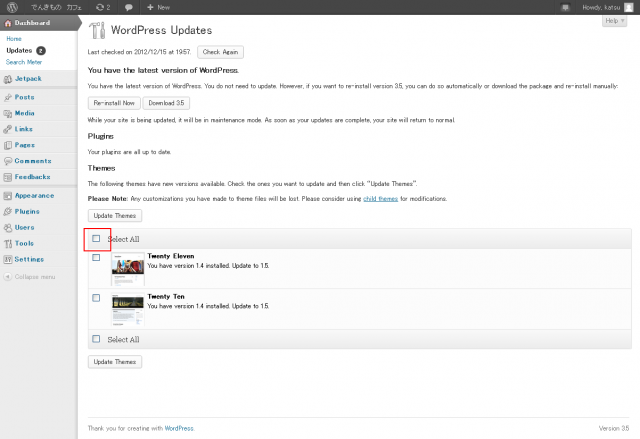Open the Media menu

coord(24,113)
